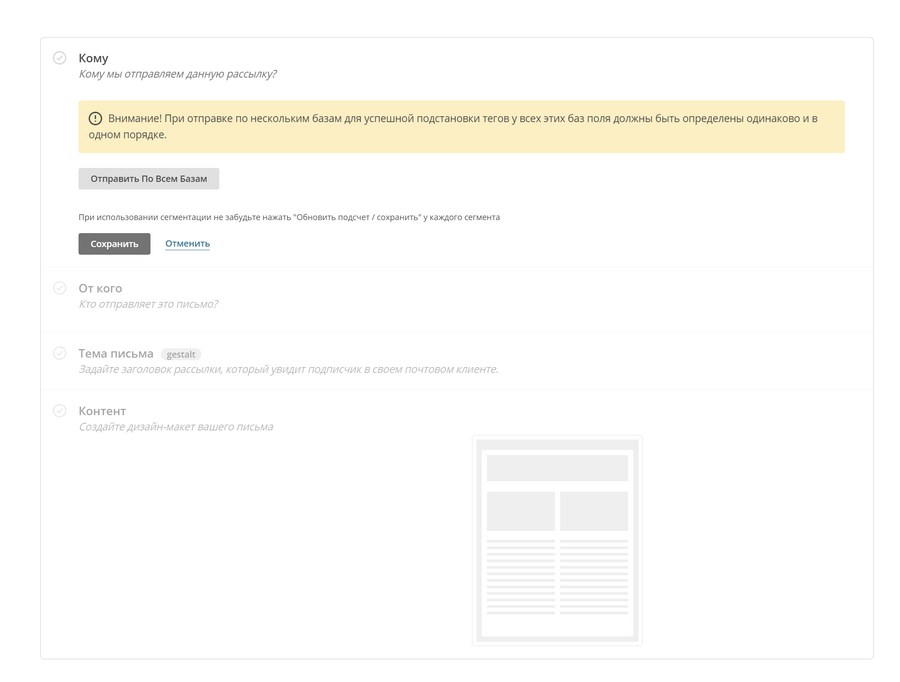Screen dimensions: 900x682
Task: Click the Кто отправляет это письмо? subtitle
Action: point(148,304)
